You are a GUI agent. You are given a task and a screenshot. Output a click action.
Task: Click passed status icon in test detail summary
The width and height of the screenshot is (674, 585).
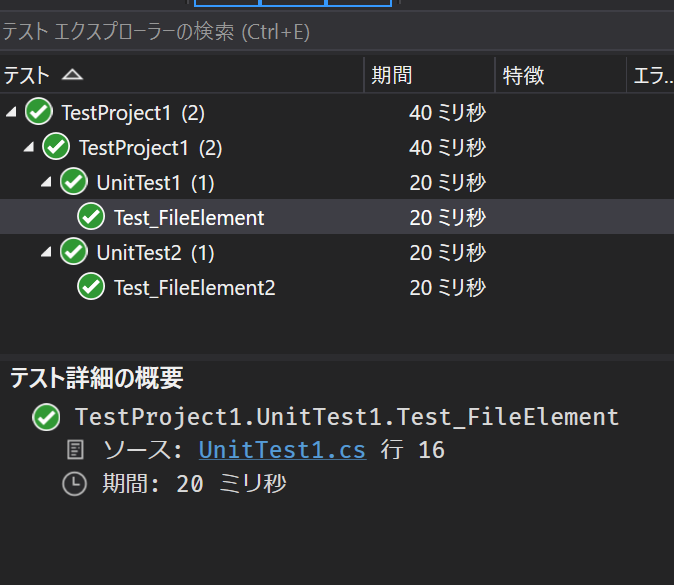[x=46, y=417]
